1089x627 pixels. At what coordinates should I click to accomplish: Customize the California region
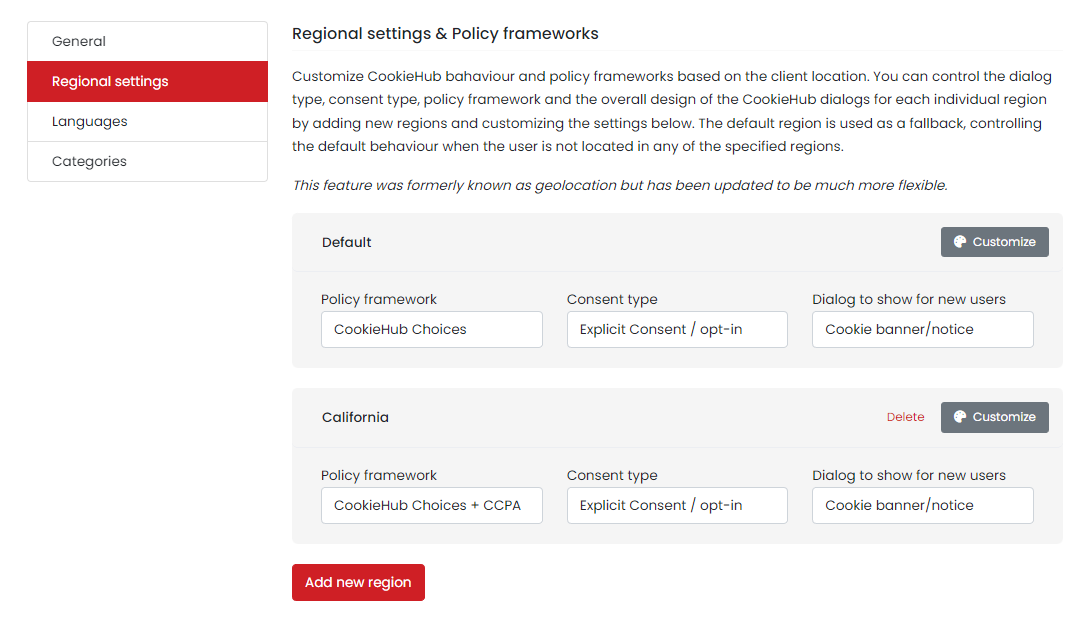pos(995,417)
